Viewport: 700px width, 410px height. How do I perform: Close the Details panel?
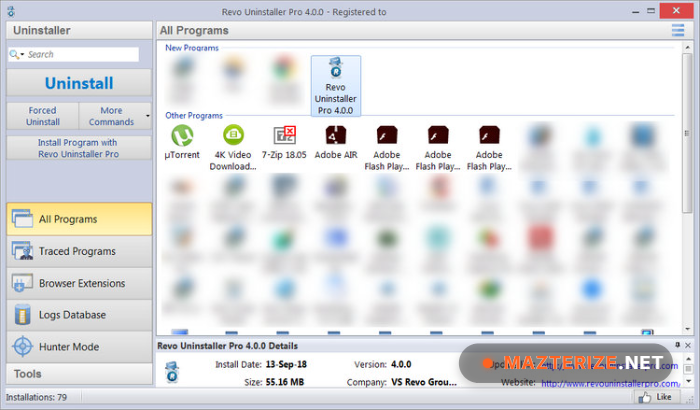tap(688, 345)
